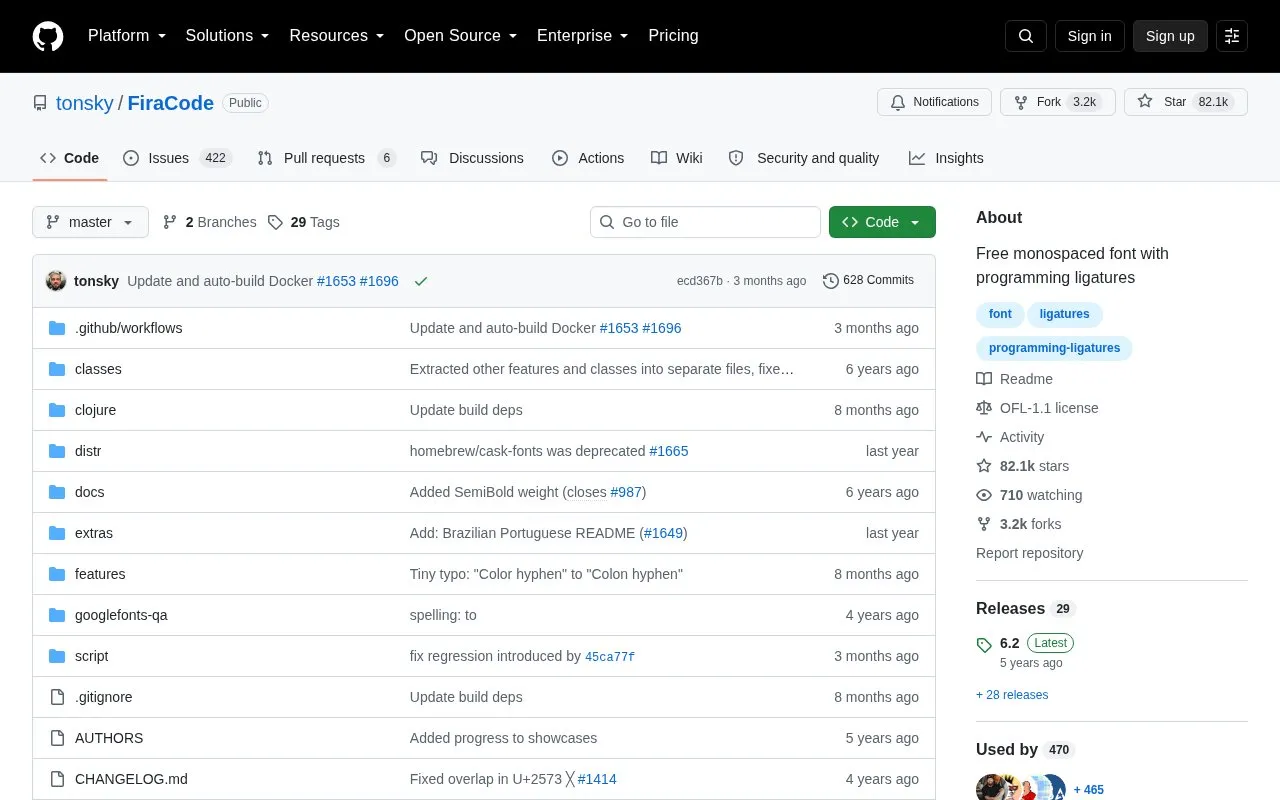Open the programming-ligatures topic tag
This screenshot has width=1280, height=800.
tap(1055, 348)
